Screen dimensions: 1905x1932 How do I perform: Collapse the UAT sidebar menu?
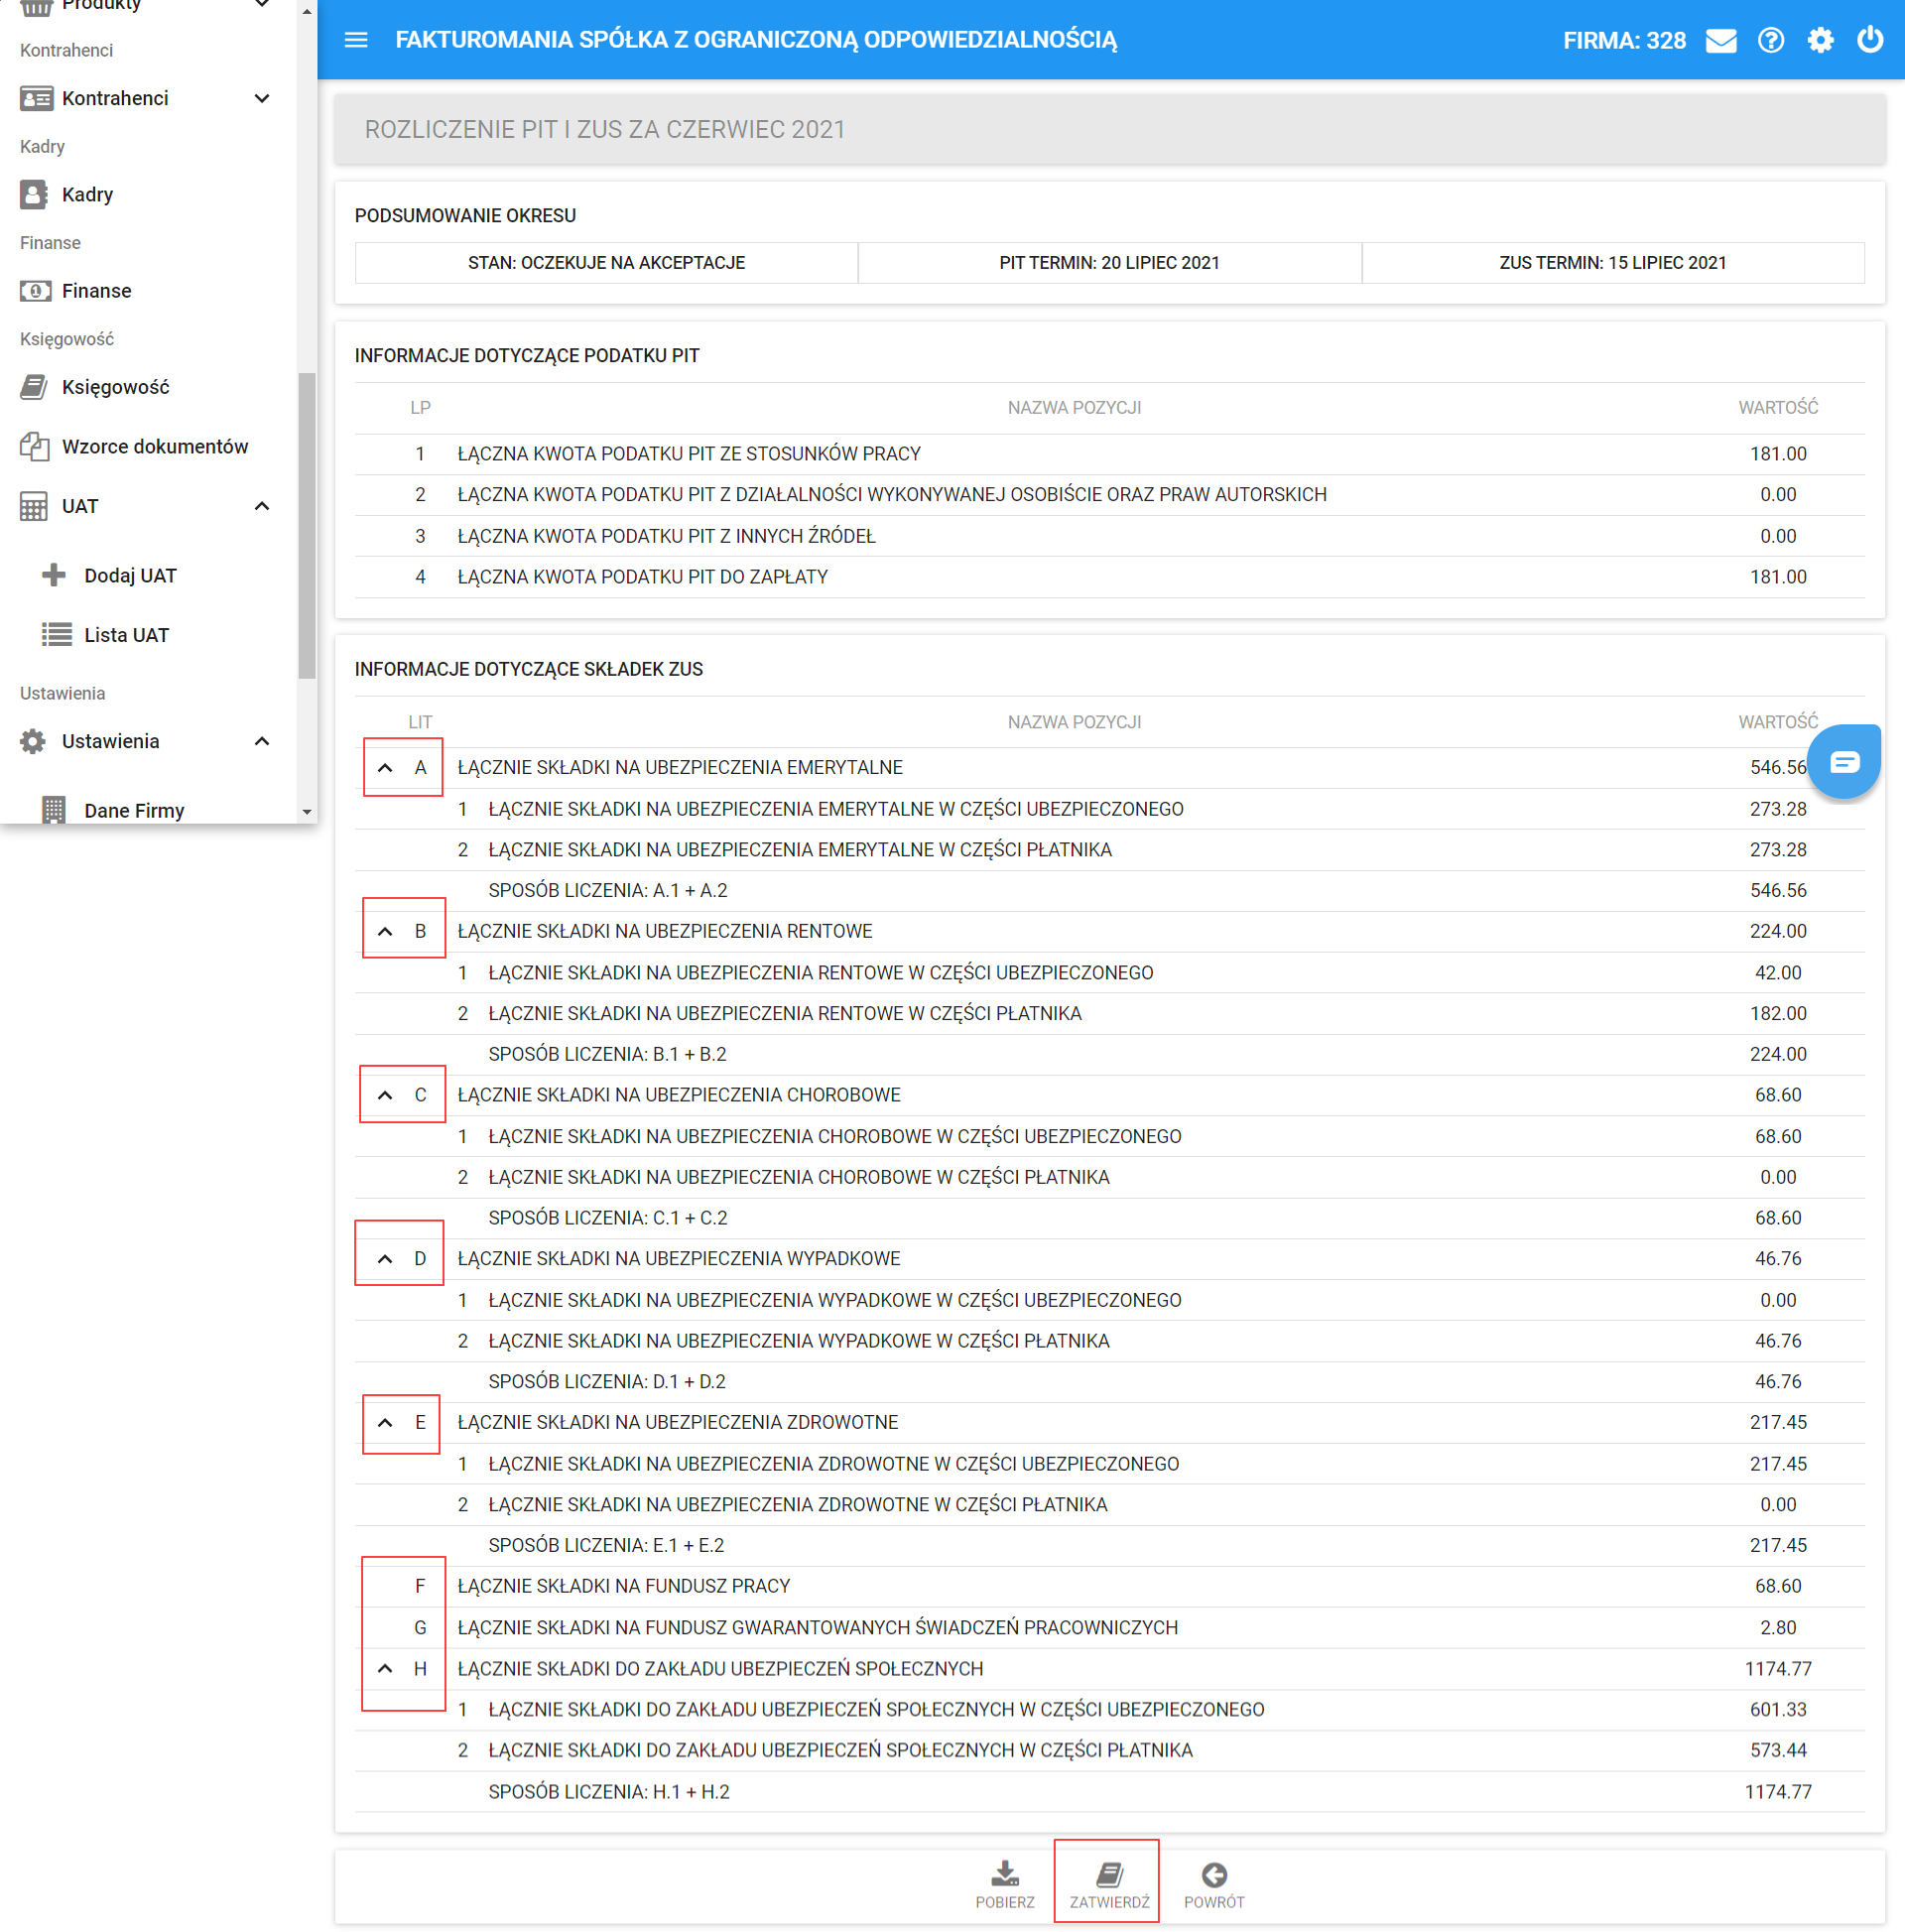(x=262, y=506)
